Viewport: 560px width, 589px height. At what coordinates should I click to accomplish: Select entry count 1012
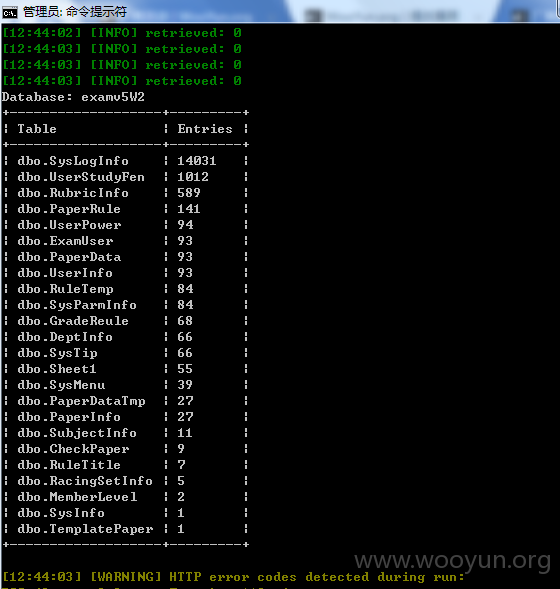[193, 177]
